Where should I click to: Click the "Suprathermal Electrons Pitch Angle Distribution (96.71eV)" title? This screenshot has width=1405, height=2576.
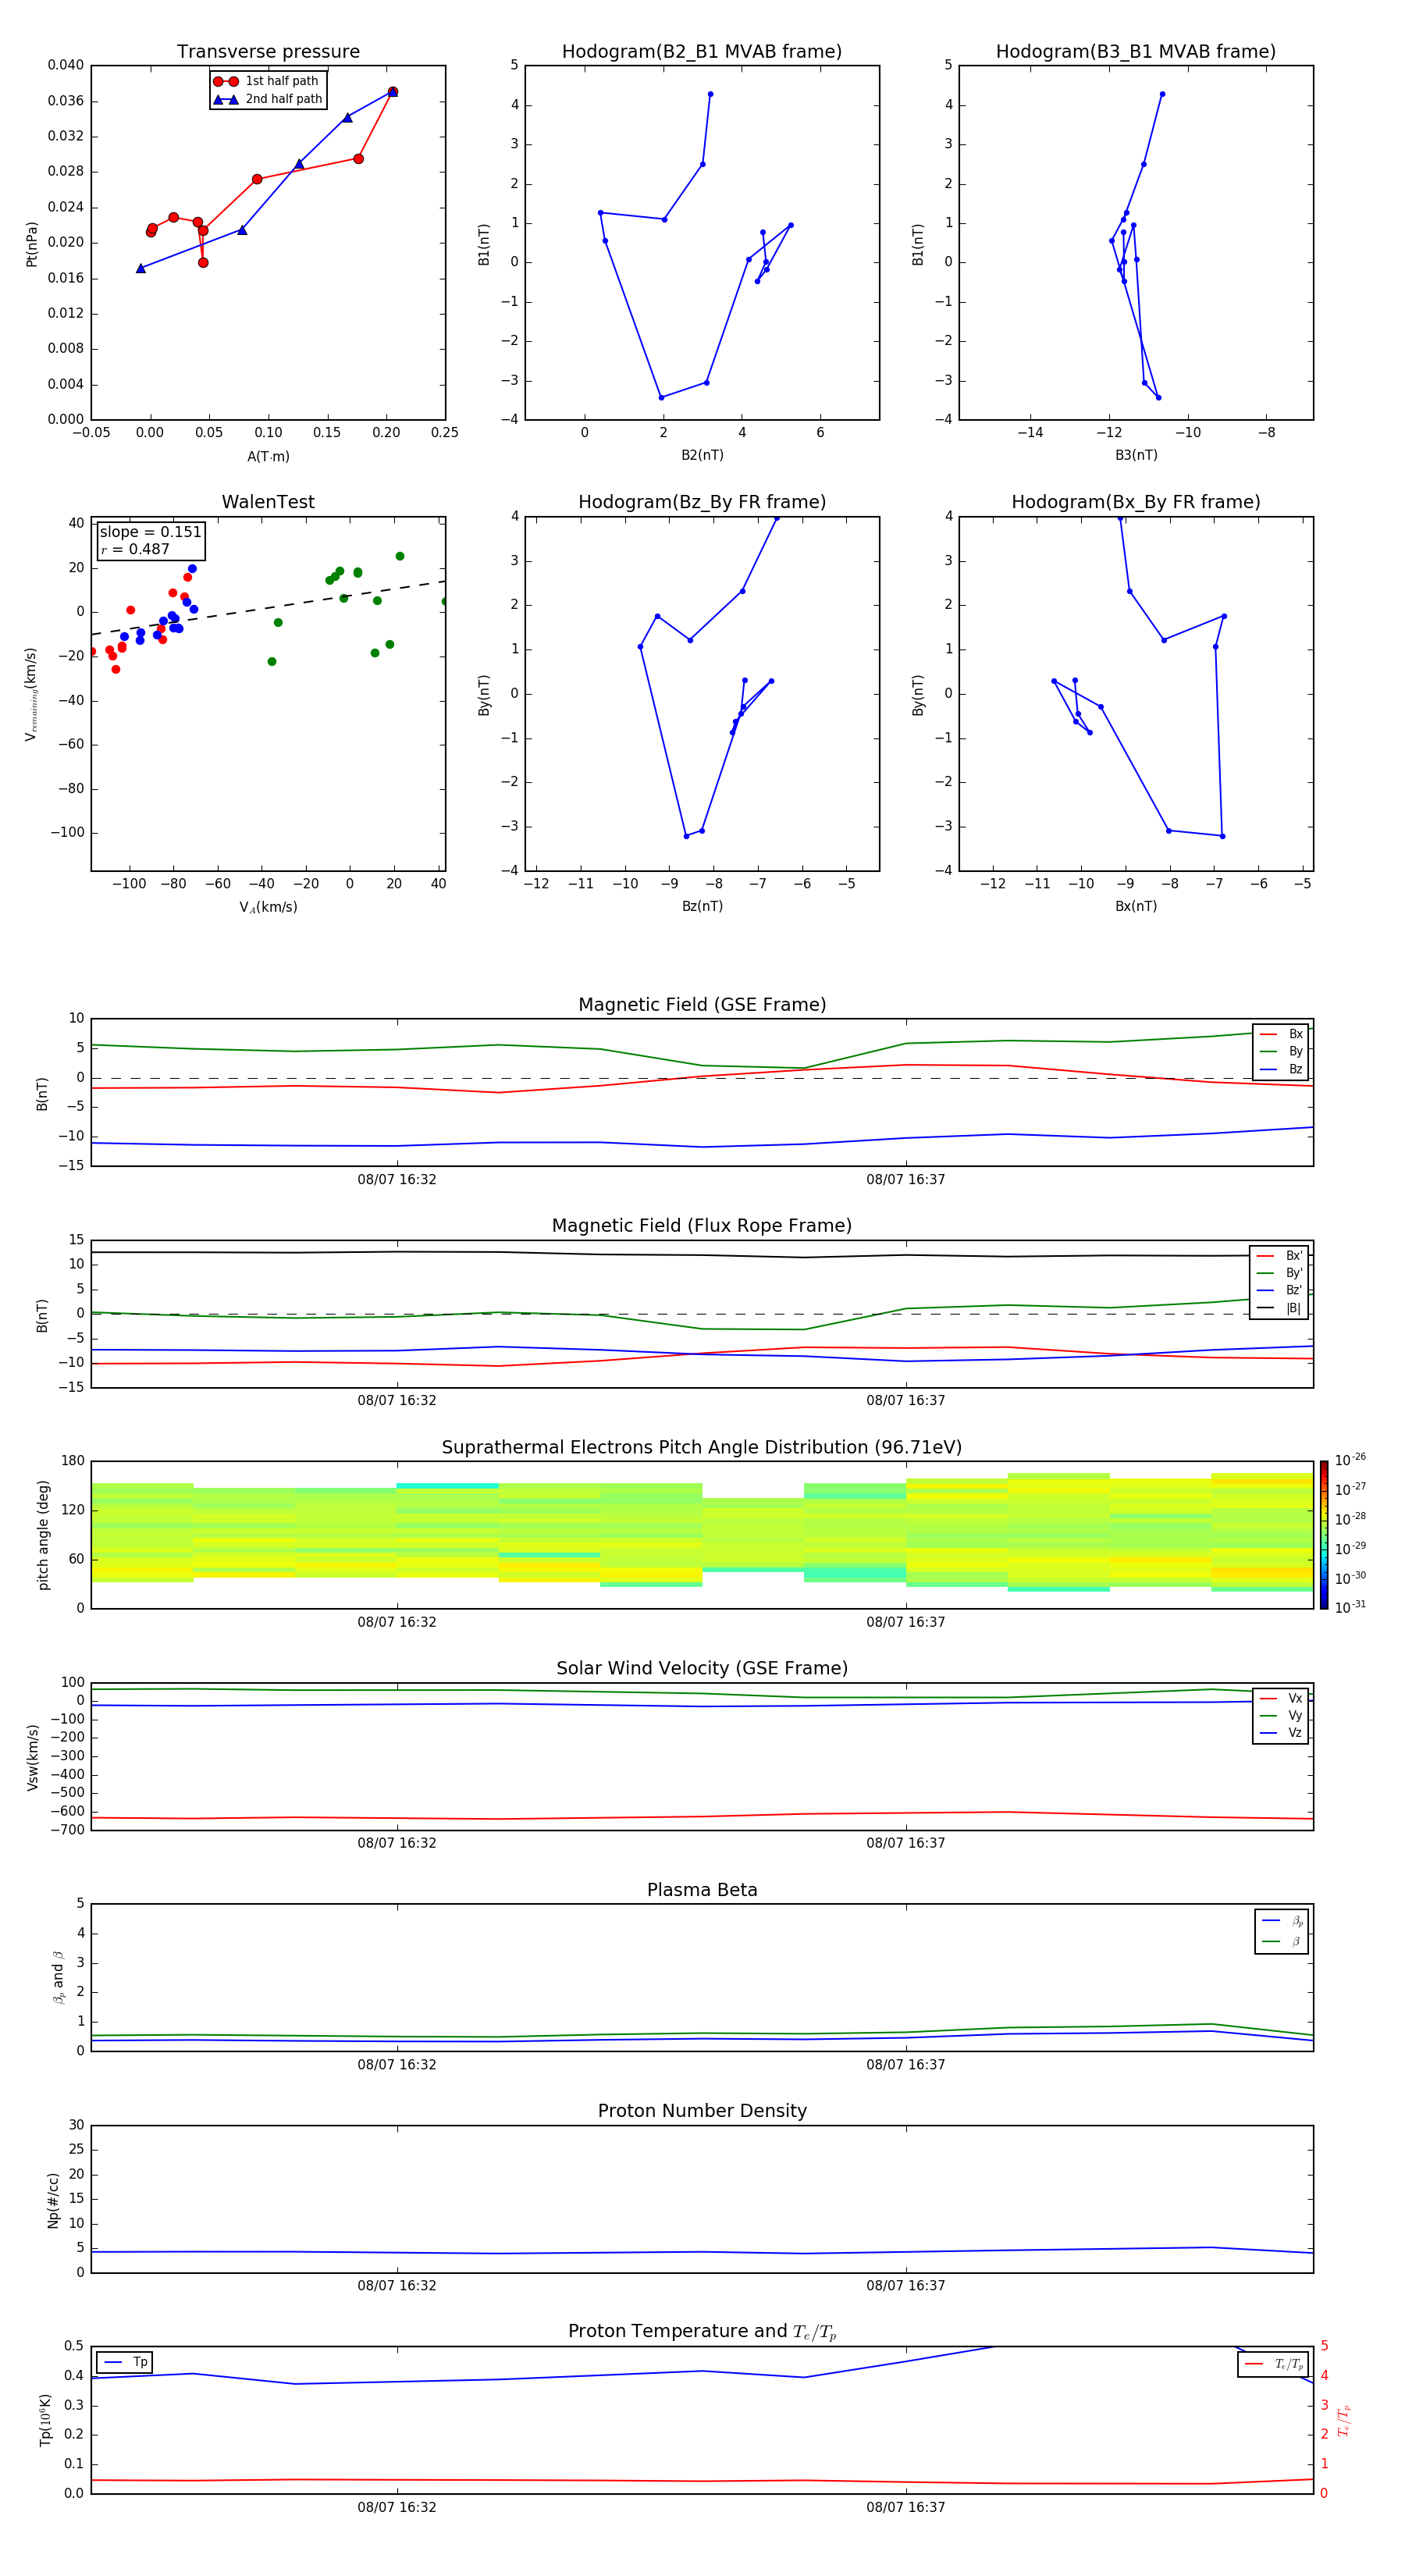tap(702, 1448)
